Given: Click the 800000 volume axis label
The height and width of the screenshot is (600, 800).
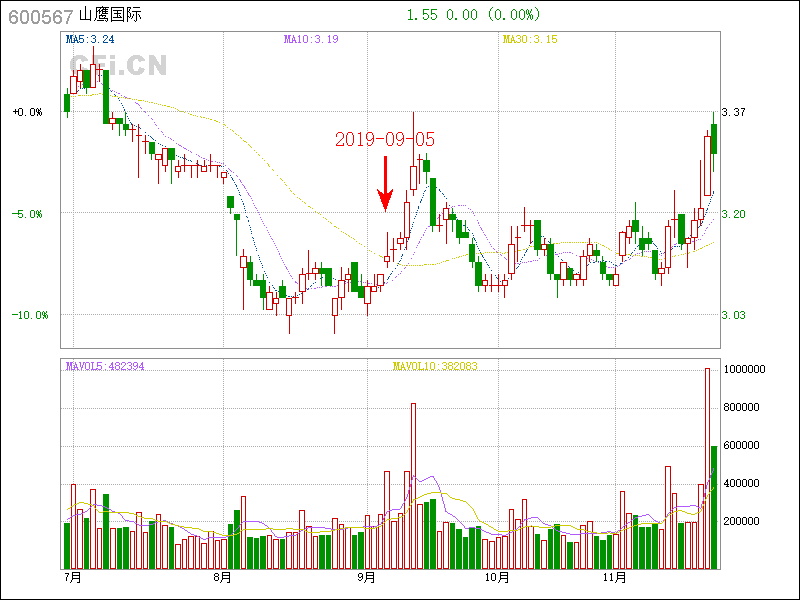Looking at the screenshot, I should [742, 407].
